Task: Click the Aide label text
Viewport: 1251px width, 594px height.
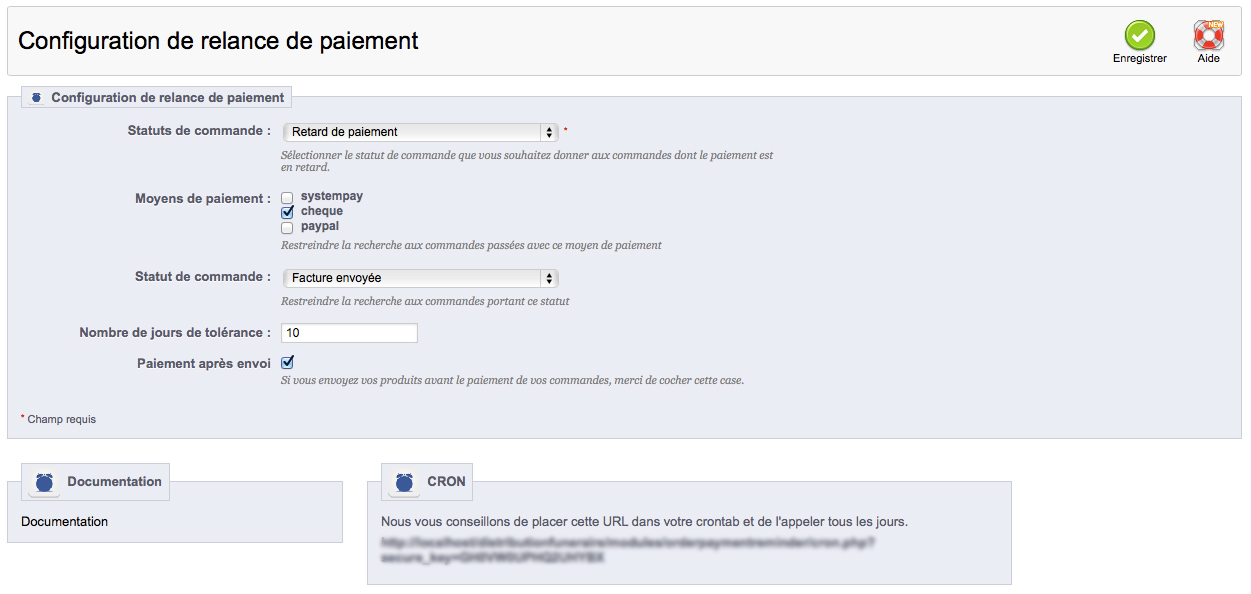Action: 1209,59
